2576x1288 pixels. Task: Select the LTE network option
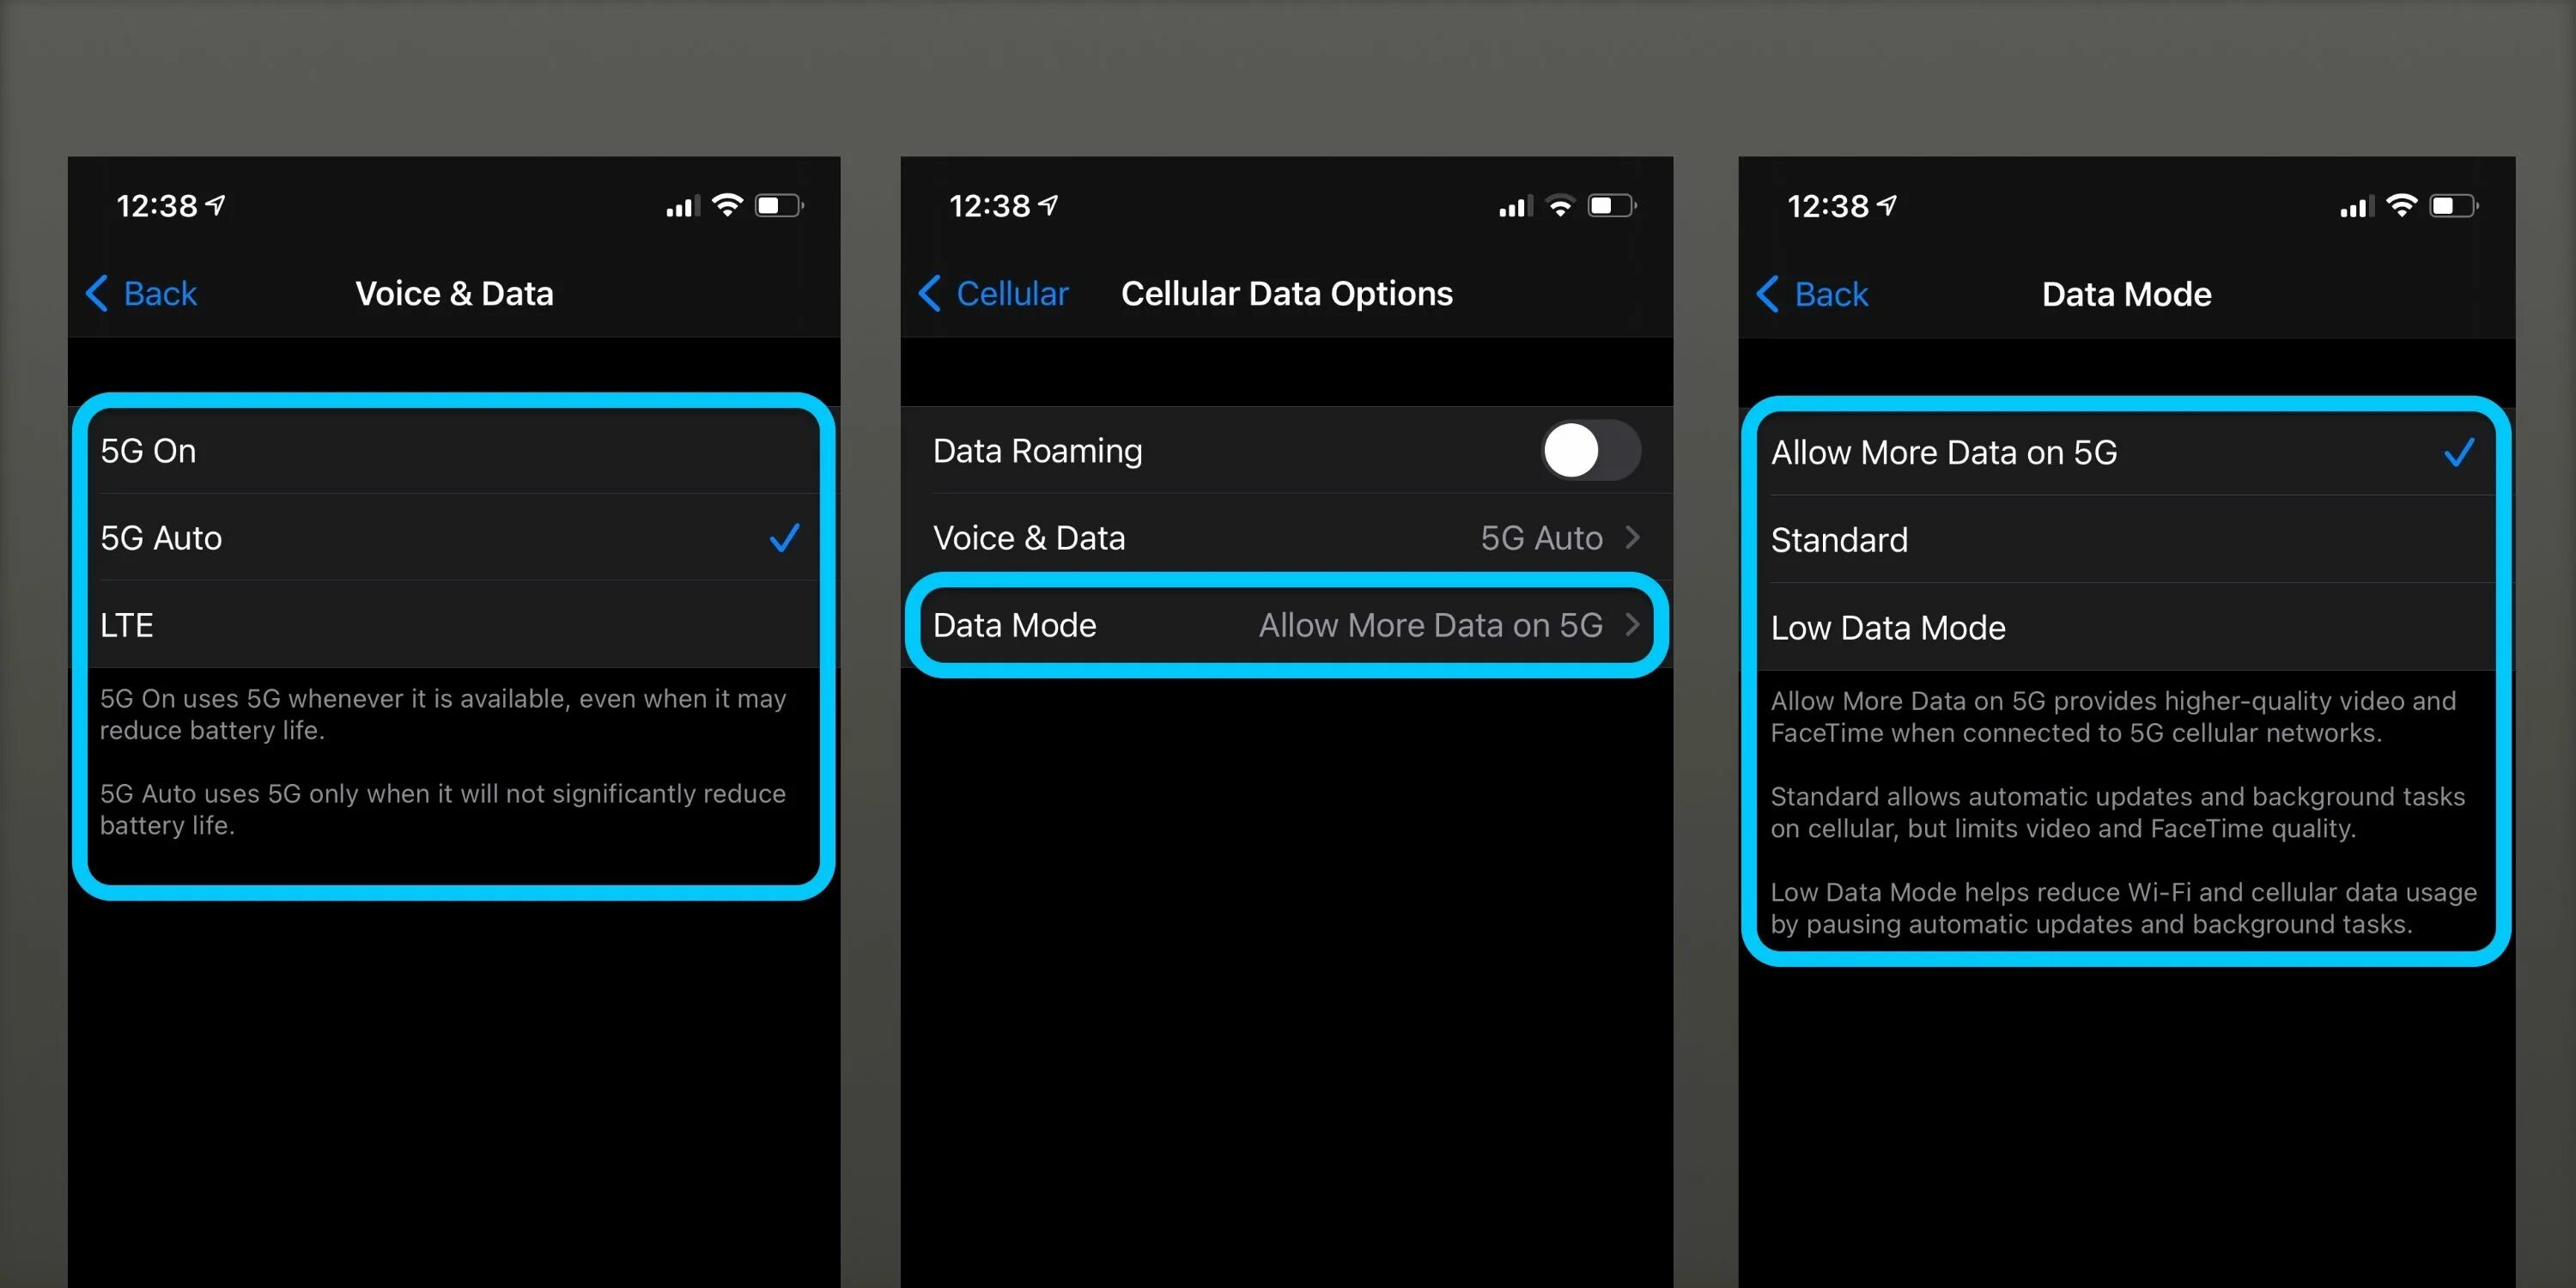[450, 625]
